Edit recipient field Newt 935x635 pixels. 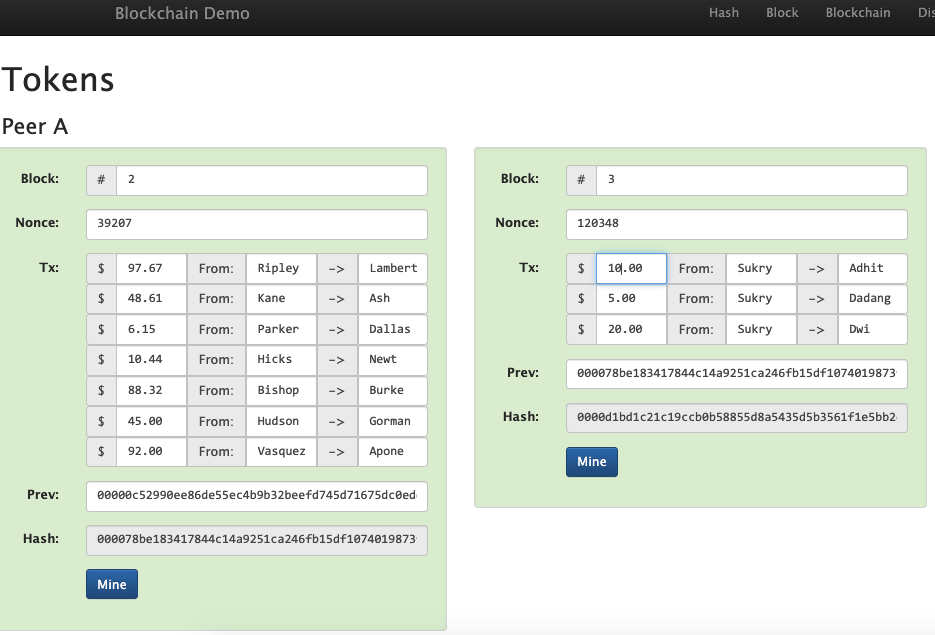click(x=393, y=360)
